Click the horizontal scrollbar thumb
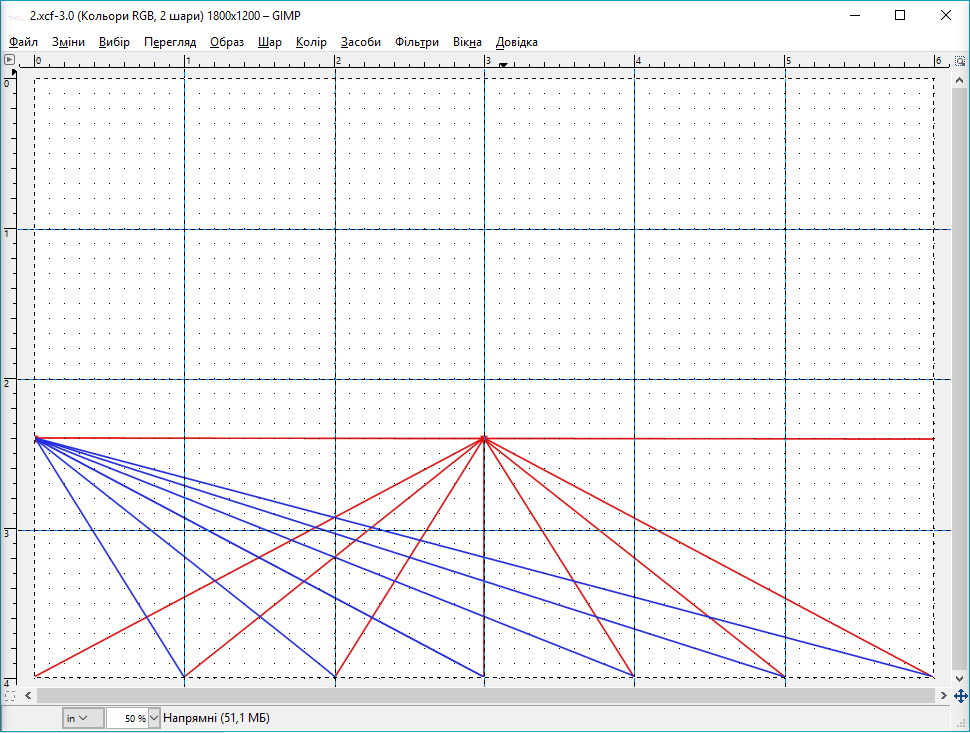 tap(486, 696)
